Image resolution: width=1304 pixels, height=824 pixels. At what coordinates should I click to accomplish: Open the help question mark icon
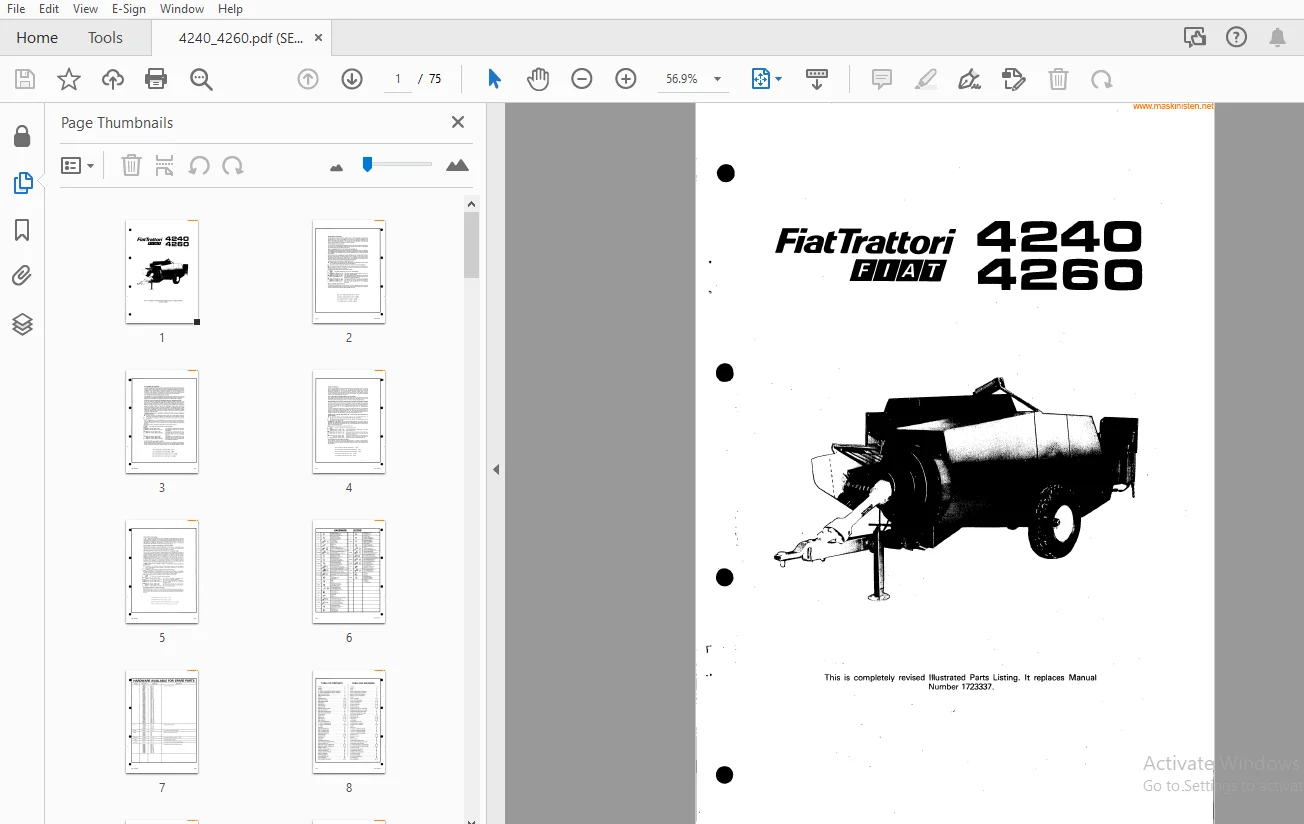point(1237,38)
